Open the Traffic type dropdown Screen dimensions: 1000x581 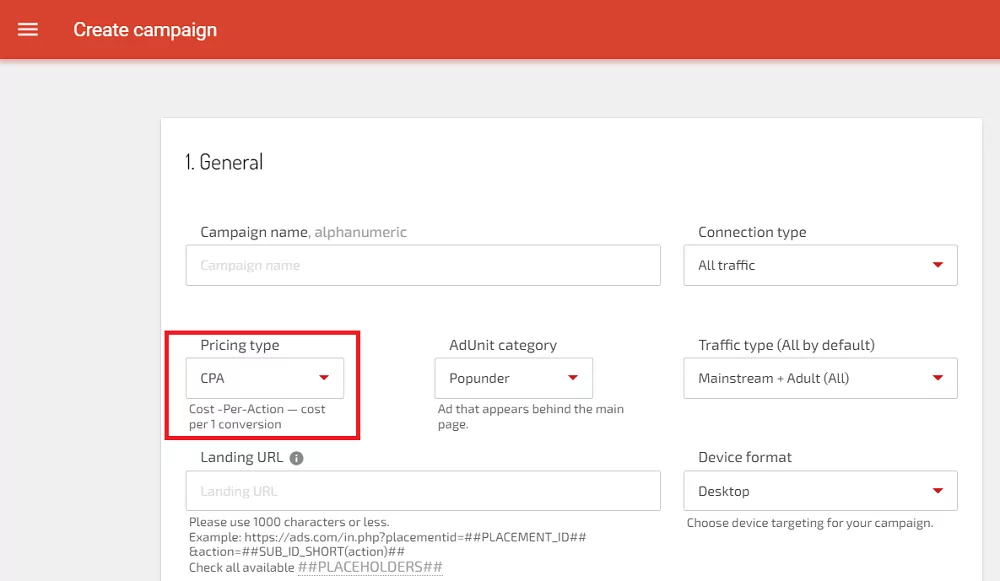click(x=820, y=378)
